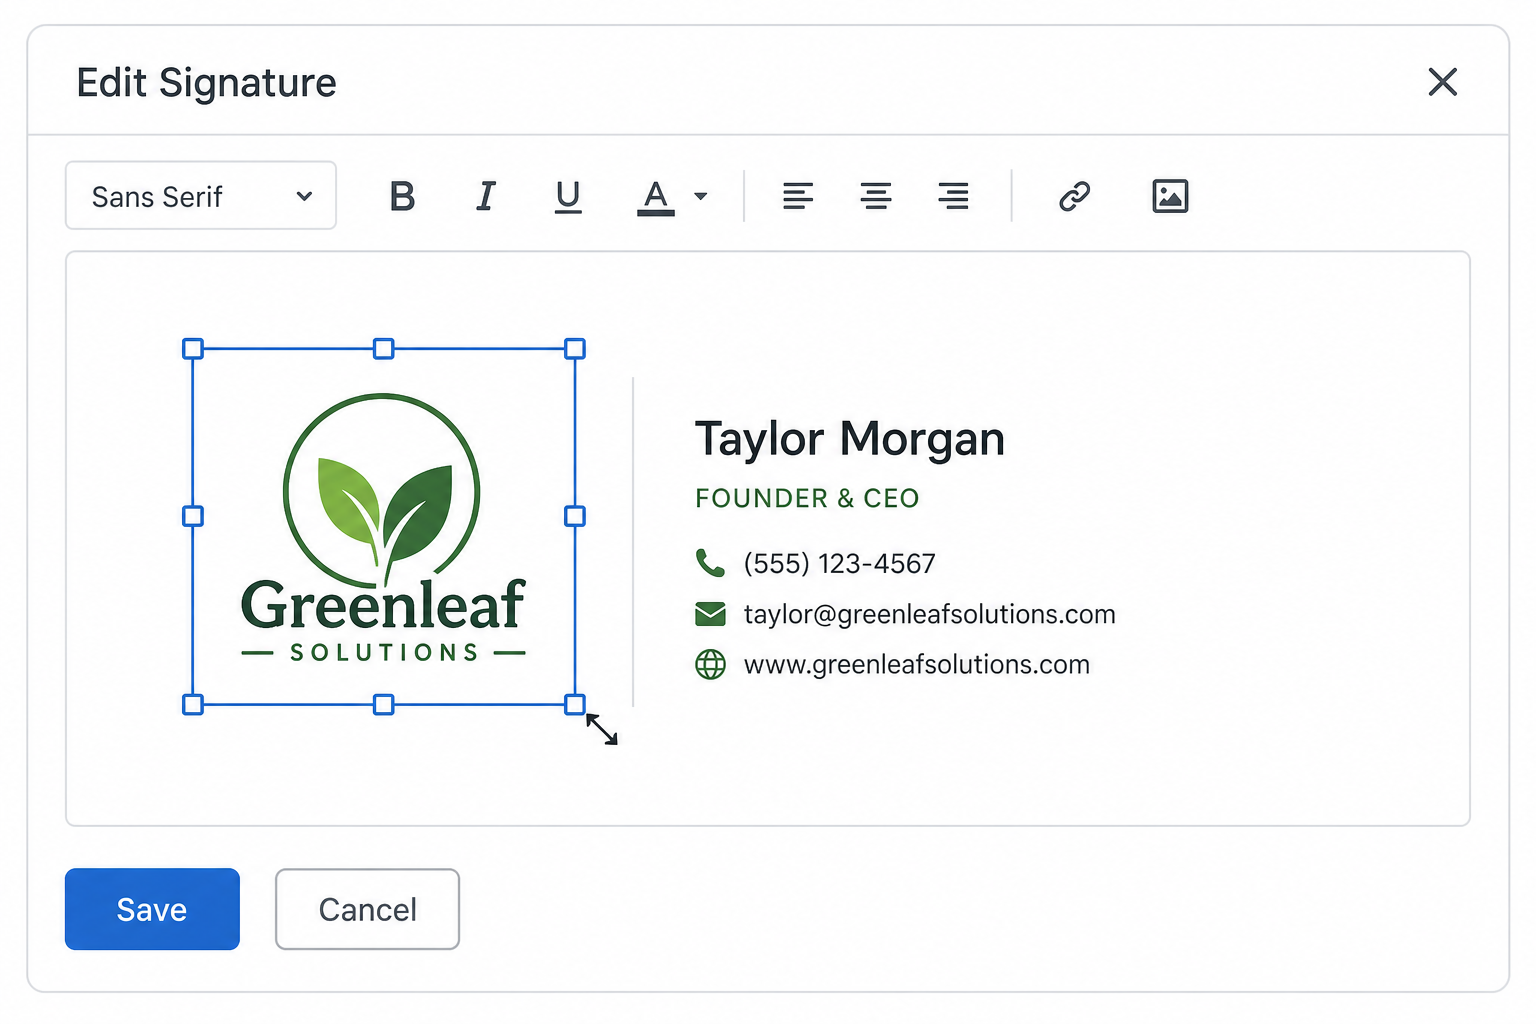Viewport: 1536px width, 1024px height.
Task: Align text to the left
Action: pyautogui.click(x=798, y=196)
